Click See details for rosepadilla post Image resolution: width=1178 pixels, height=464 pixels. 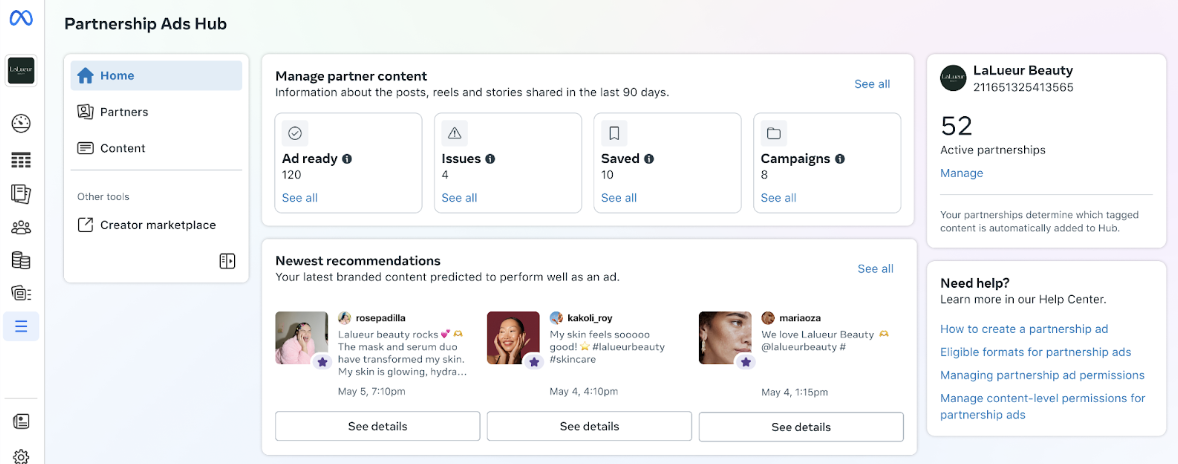pos(377,426)
